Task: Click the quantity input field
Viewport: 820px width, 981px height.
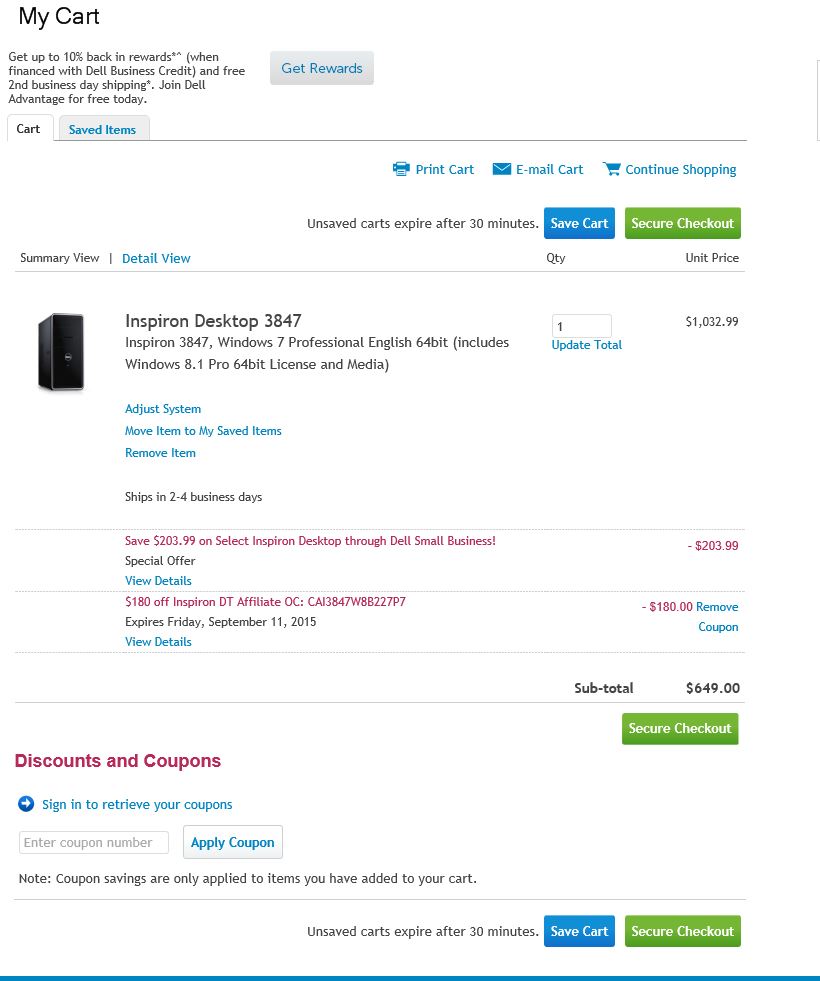Action: pos(582,326)
